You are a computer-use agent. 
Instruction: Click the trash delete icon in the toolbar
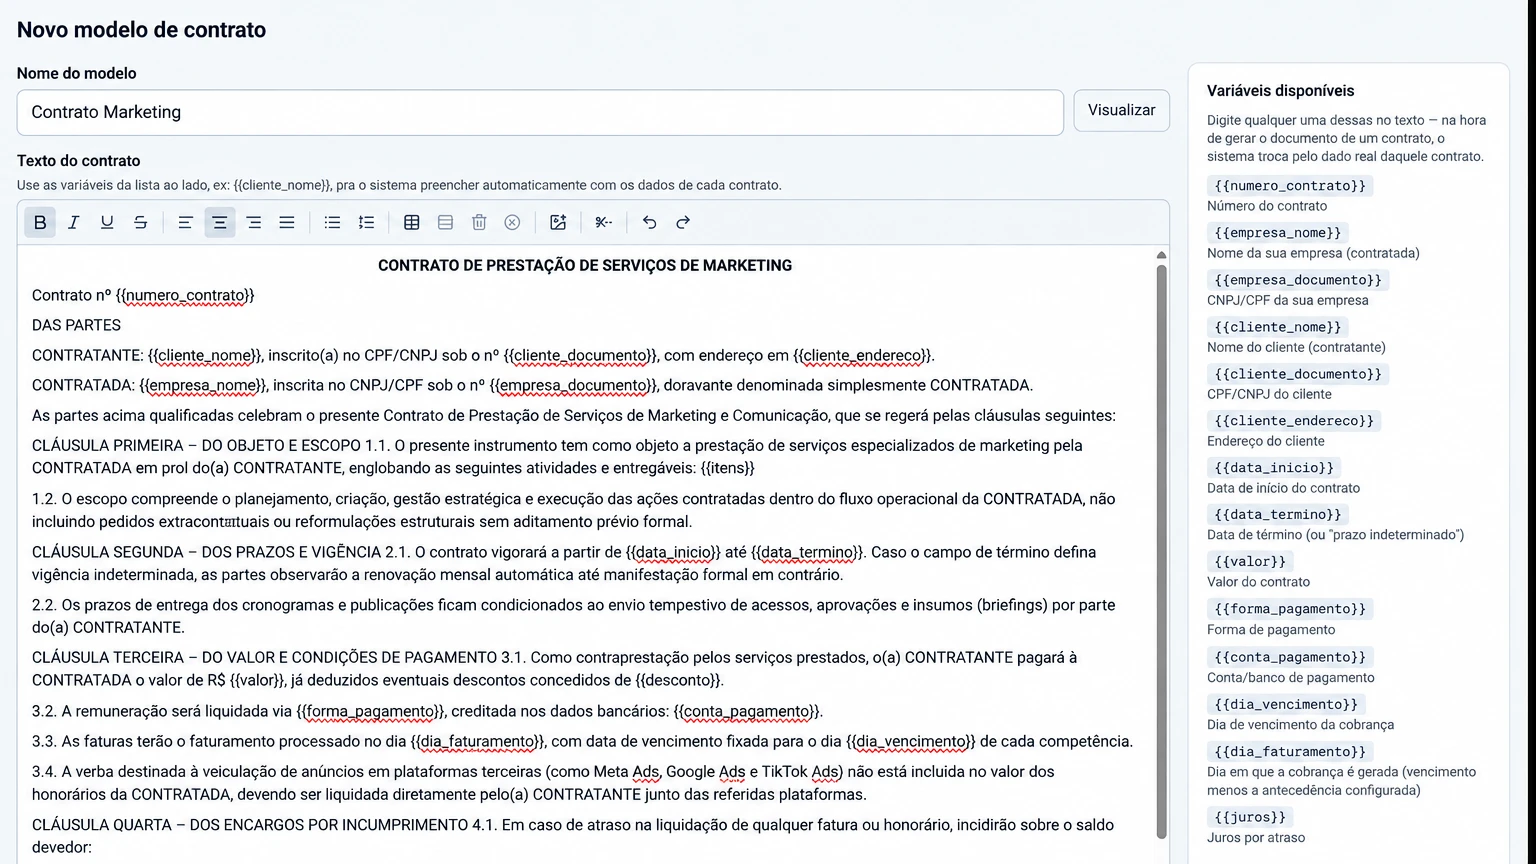479,222
